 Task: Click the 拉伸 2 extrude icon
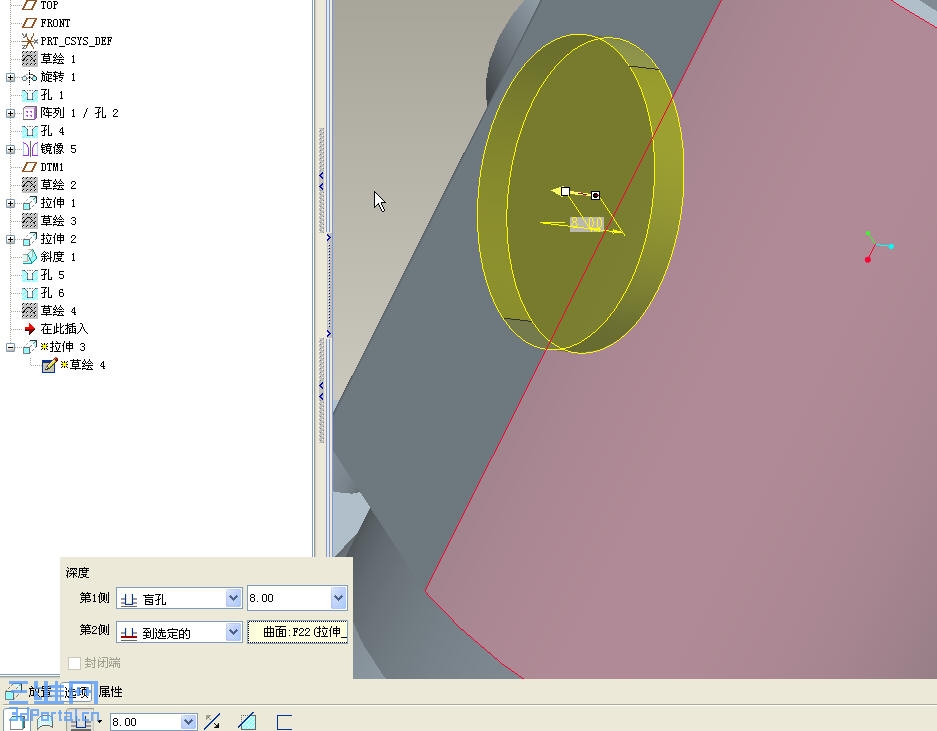[29, 239]
